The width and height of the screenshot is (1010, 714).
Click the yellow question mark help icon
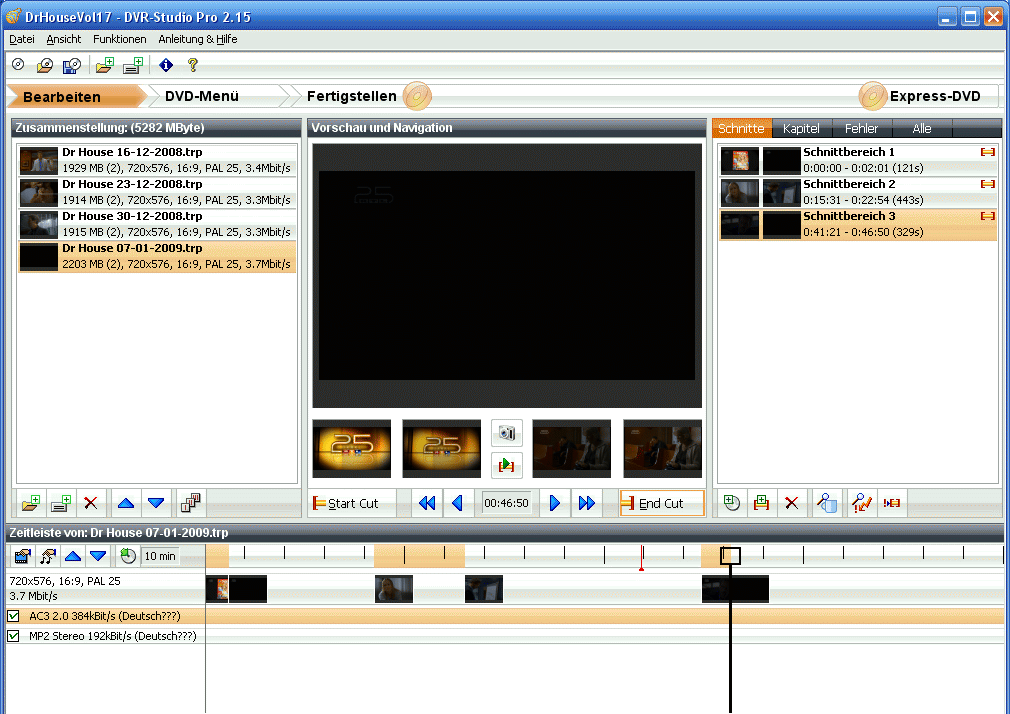[x=193, y=66]
